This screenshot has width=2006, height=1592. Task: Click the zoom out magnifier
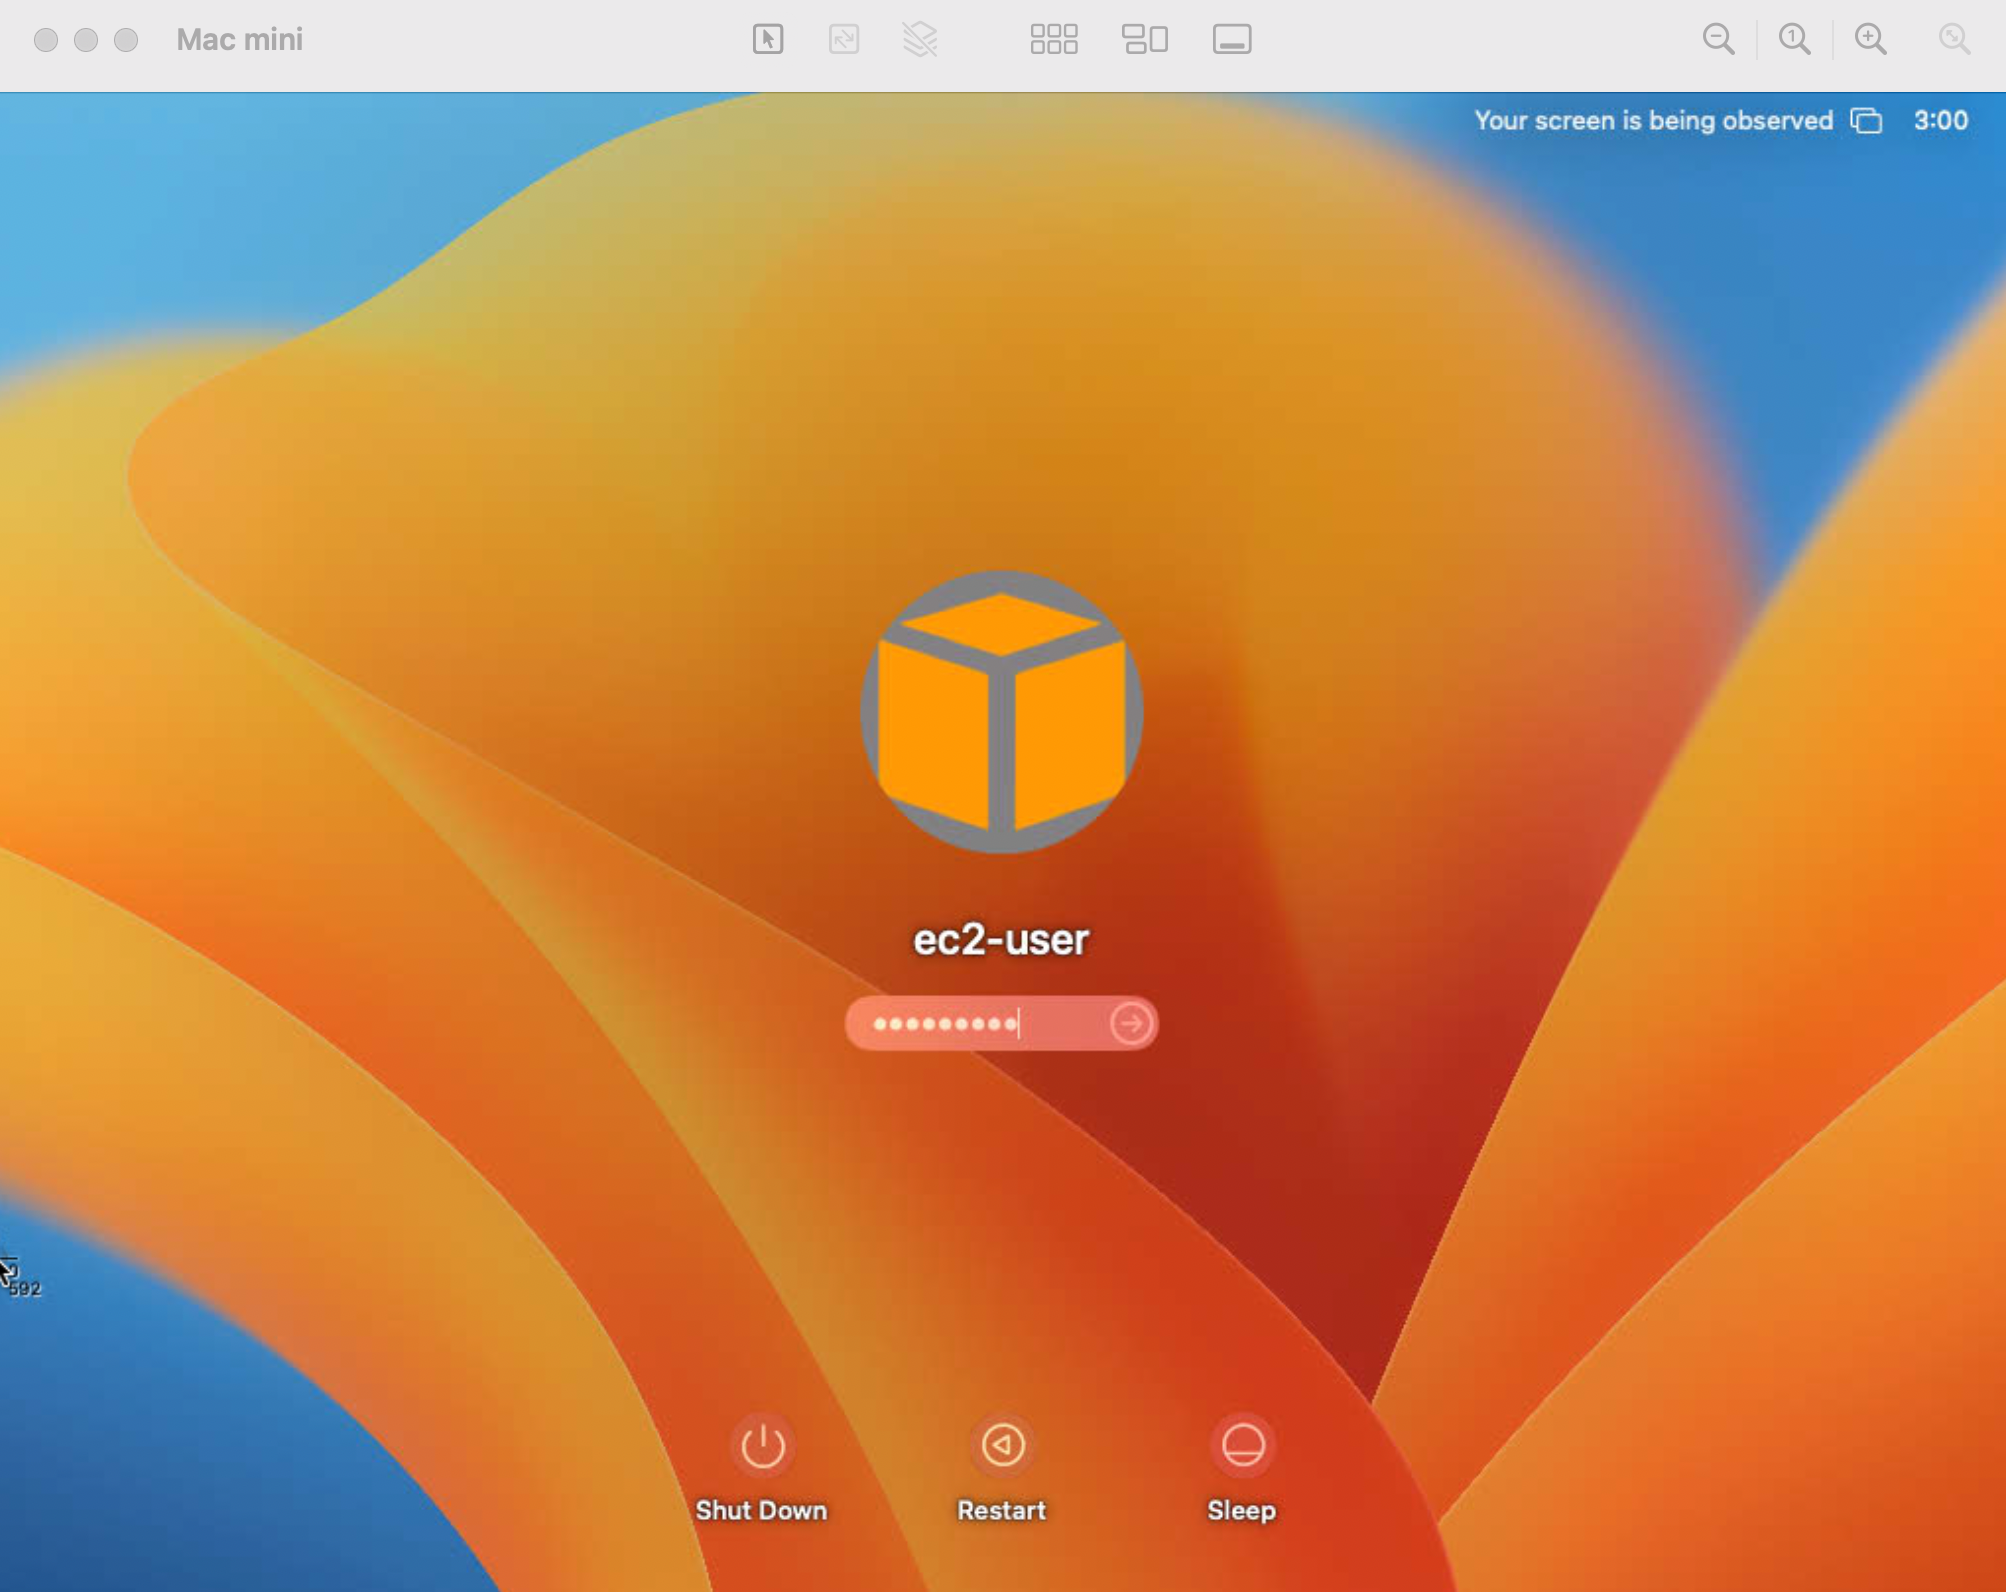1718,39
